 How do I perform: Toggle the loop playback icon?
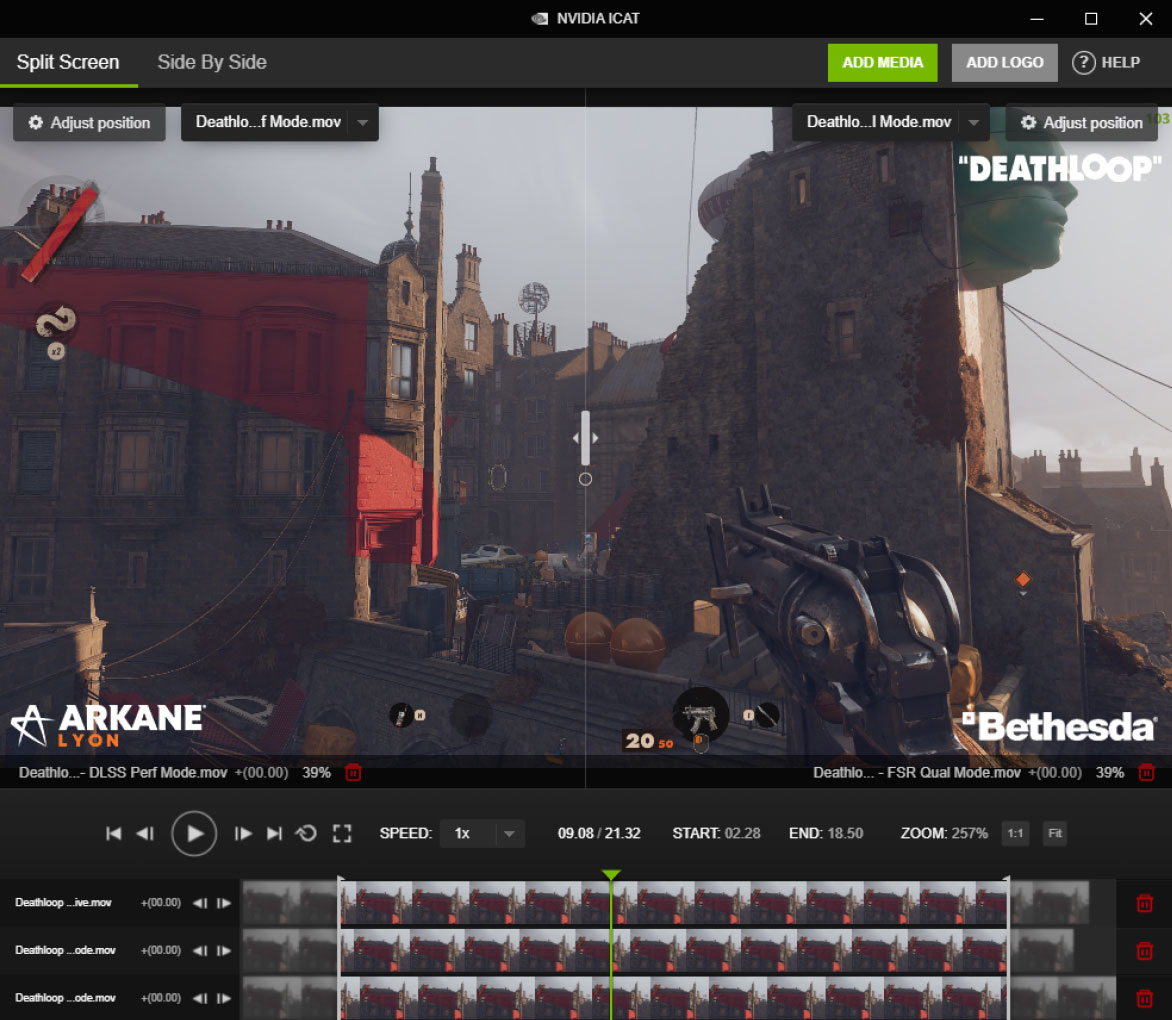pyautogui.click(x=306, y=834)
